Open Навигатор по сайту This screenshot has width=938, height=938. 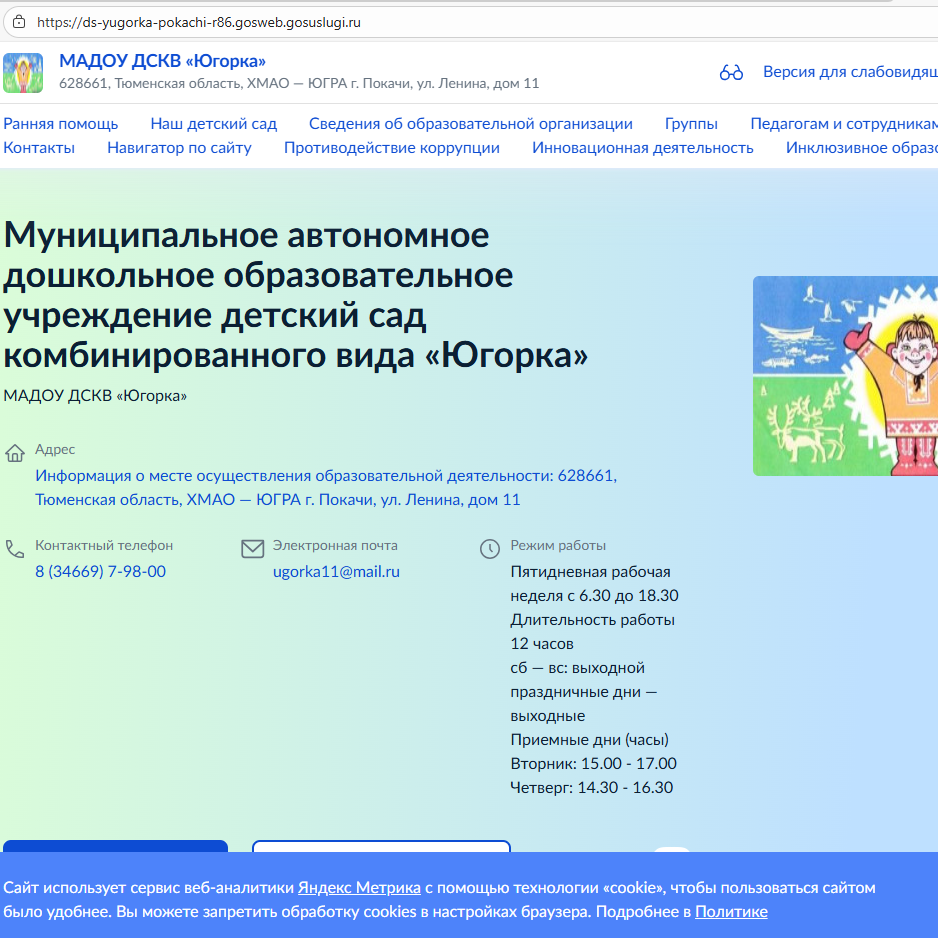pos(179,148)
